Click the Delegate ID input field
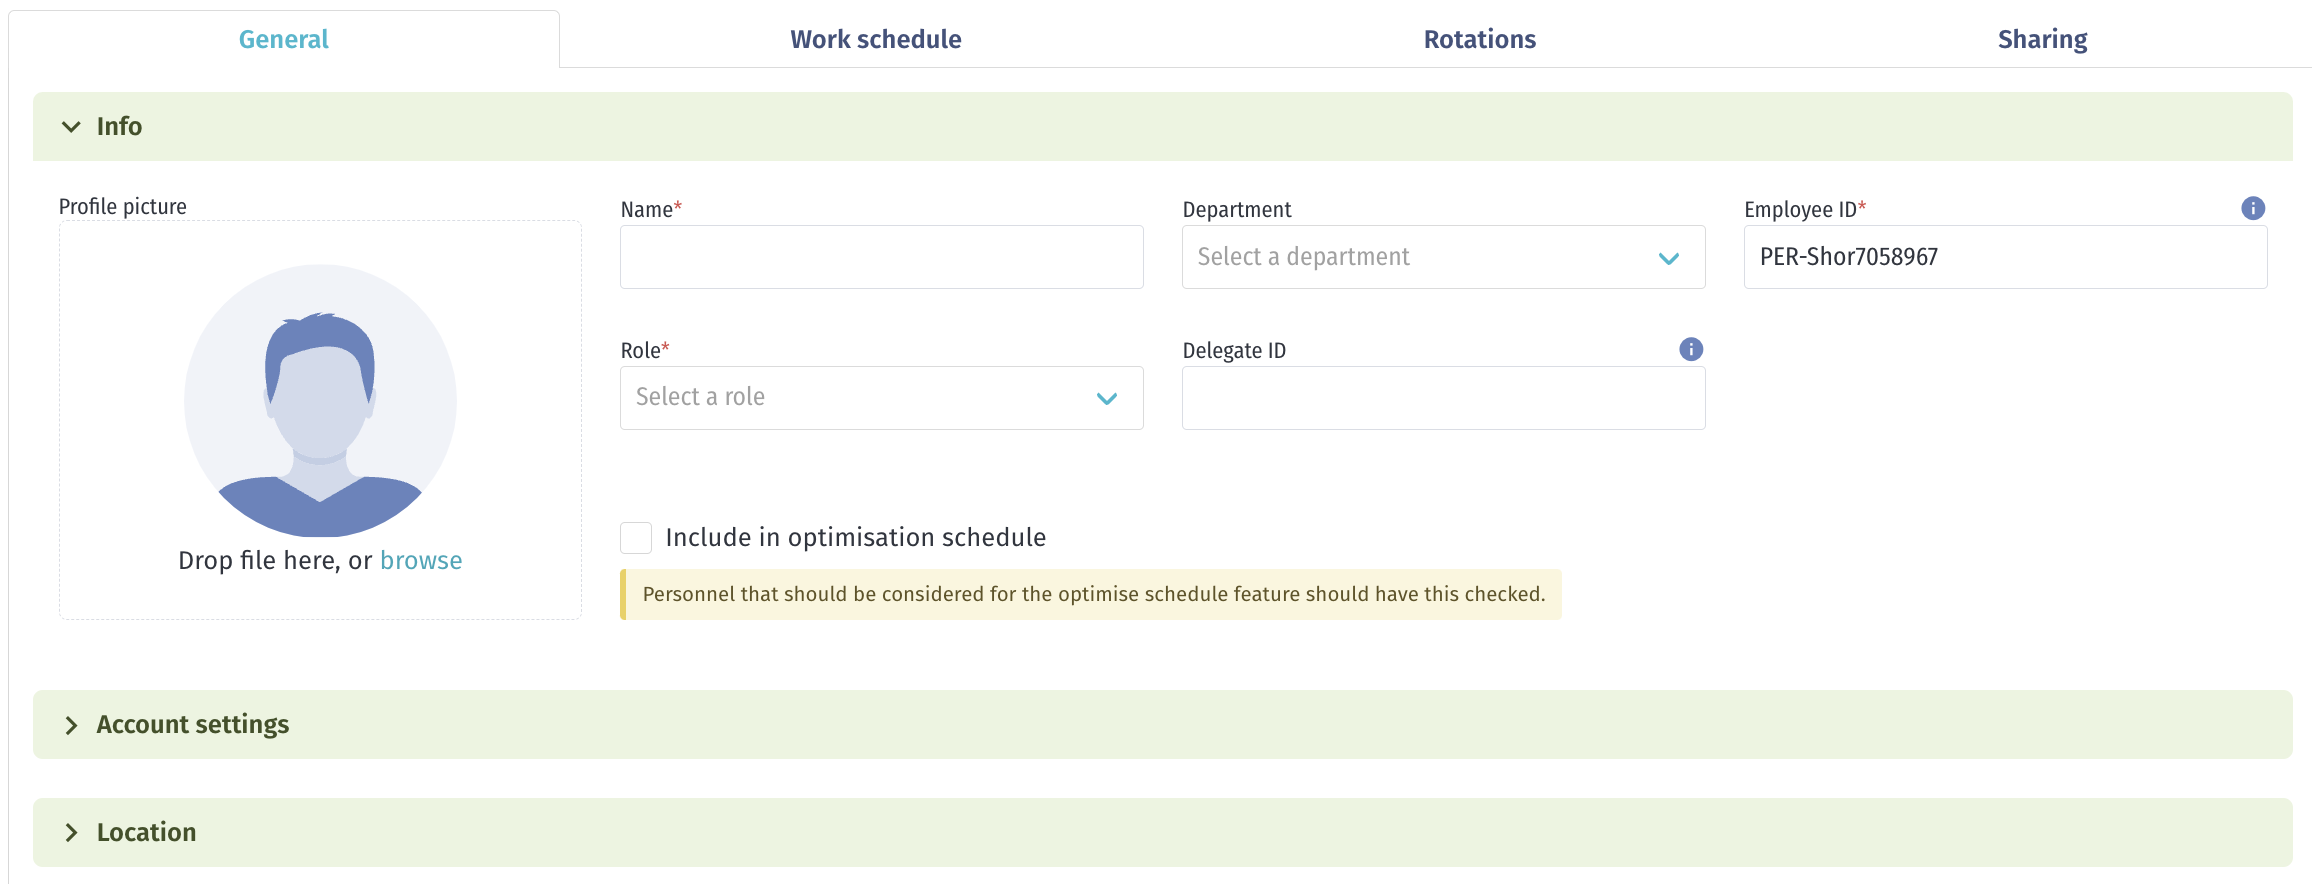Screen dimensions: 2312x884 point(1443,398)
